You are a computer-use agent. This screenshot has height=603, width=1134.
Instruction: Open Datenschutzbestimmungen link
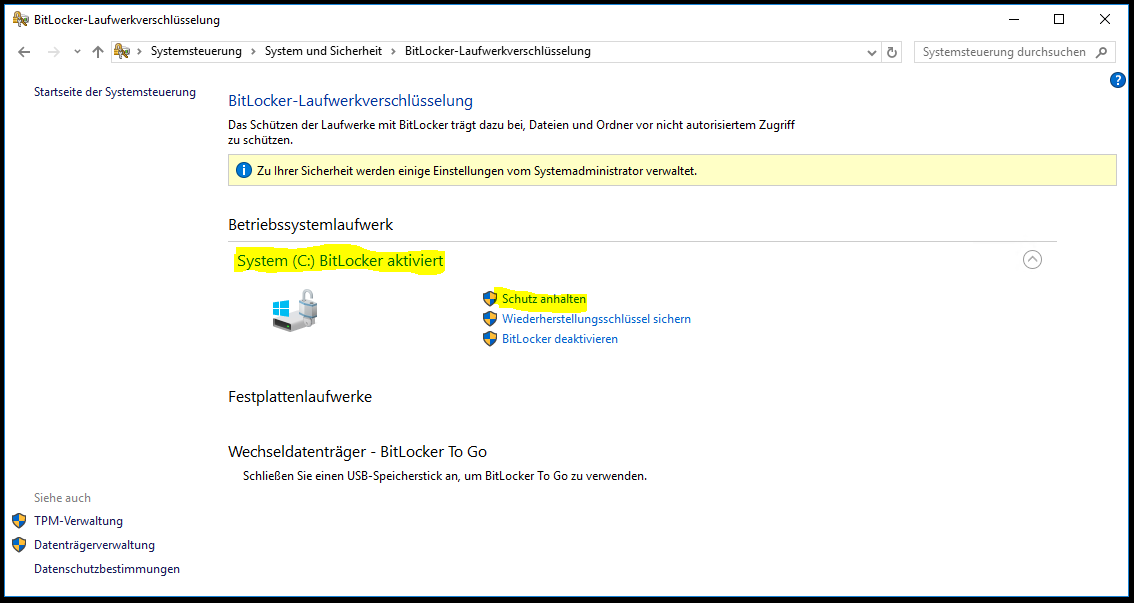pyautogui.click(x=107, y=569)
